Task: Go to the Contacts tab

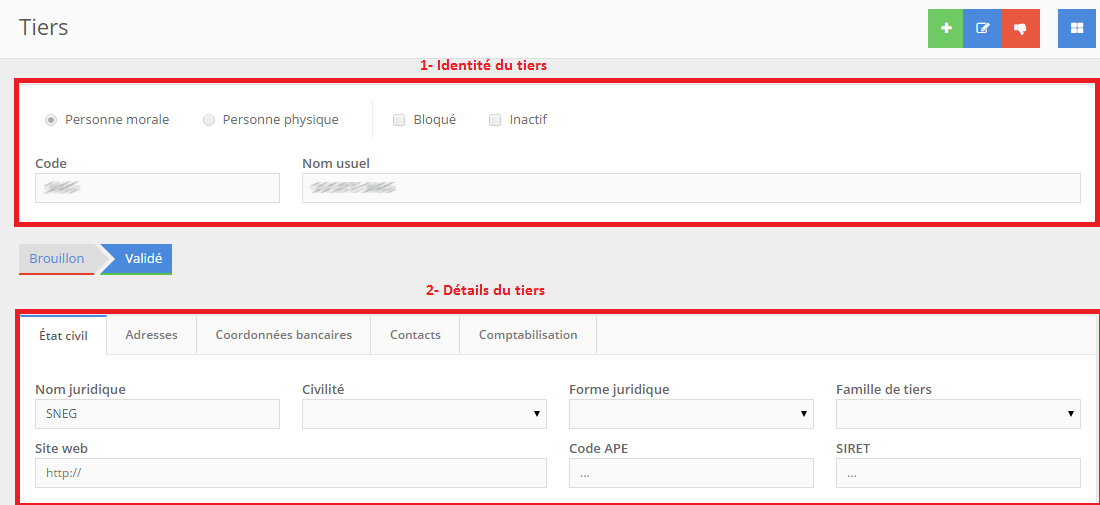Action: pos(415,335)
